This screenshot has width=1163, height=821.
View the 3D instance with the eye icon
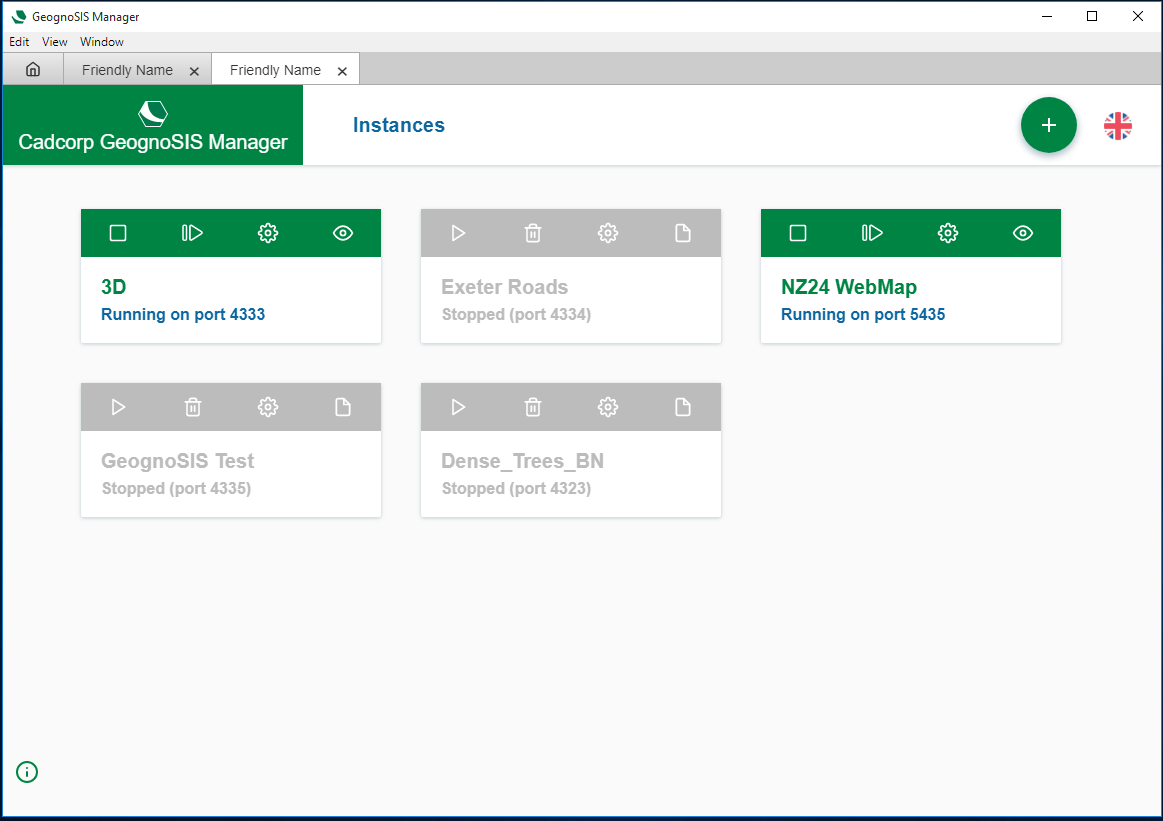coord(343,233)
